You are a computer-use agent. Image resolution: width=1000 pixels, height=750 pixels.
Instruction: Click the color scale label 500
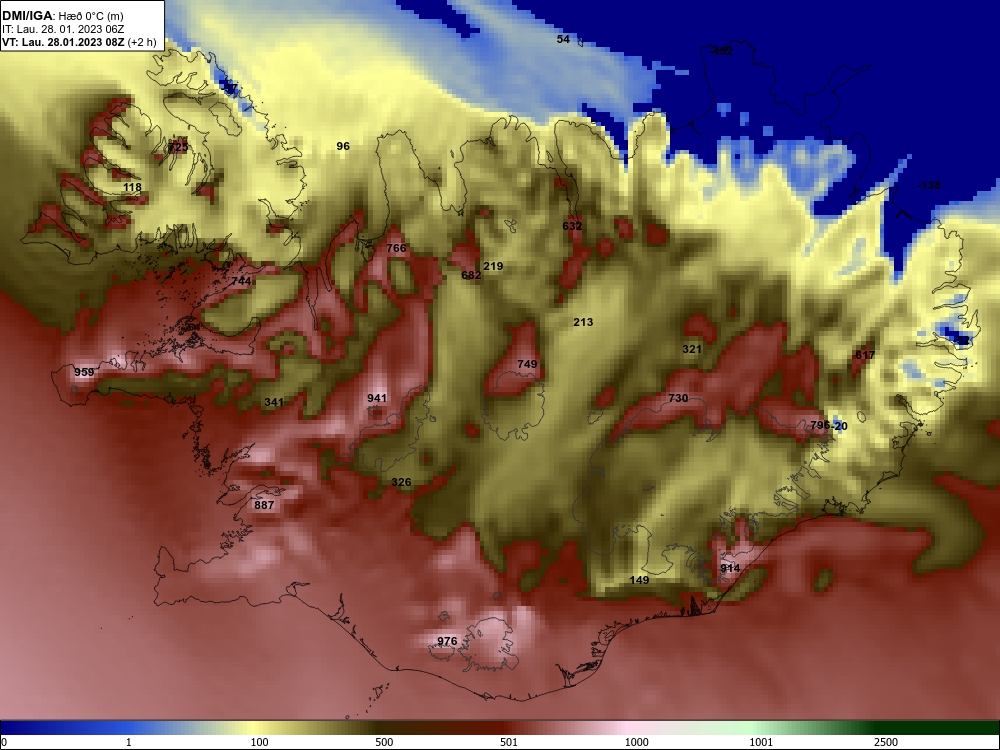pyautogui.click(x=385, y=742)
